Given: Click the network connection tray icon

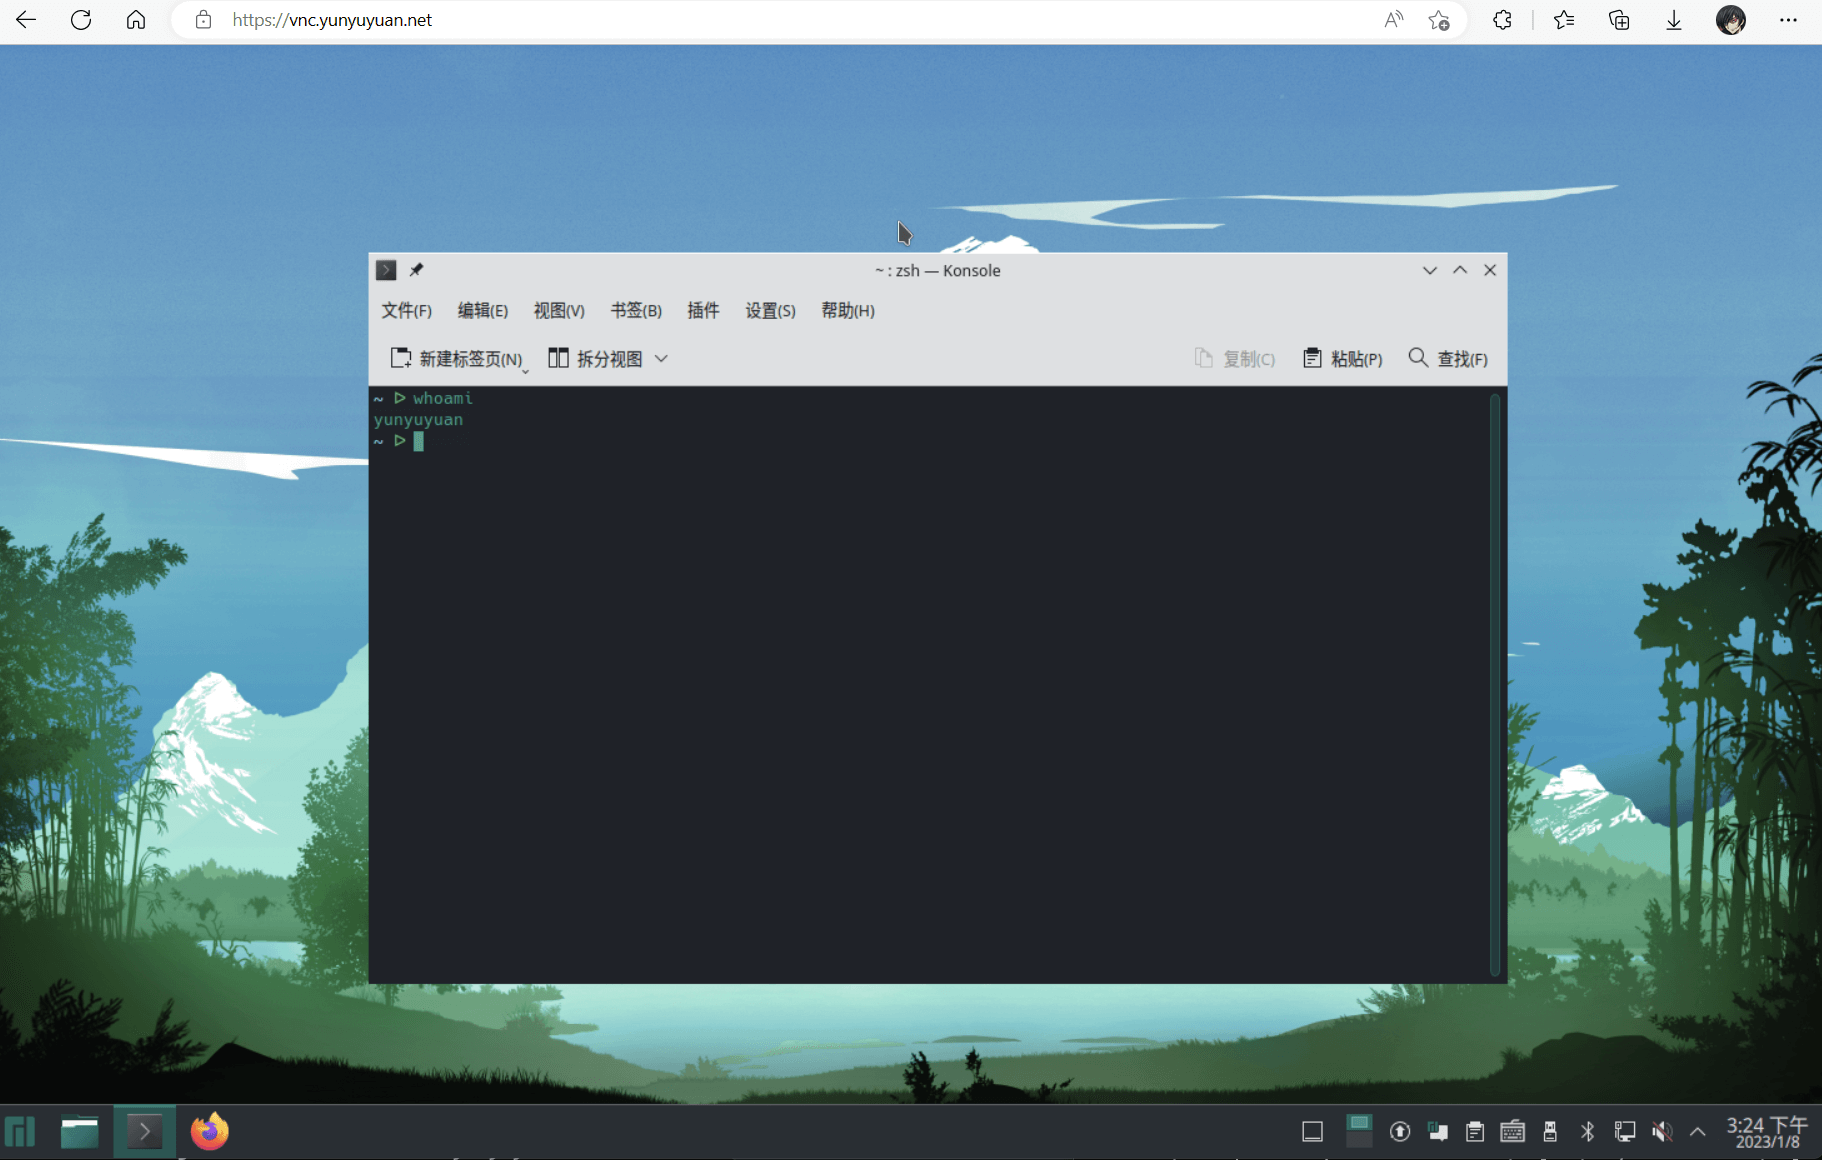Looking at the screenshot, I should [x=1625, y=1131].
